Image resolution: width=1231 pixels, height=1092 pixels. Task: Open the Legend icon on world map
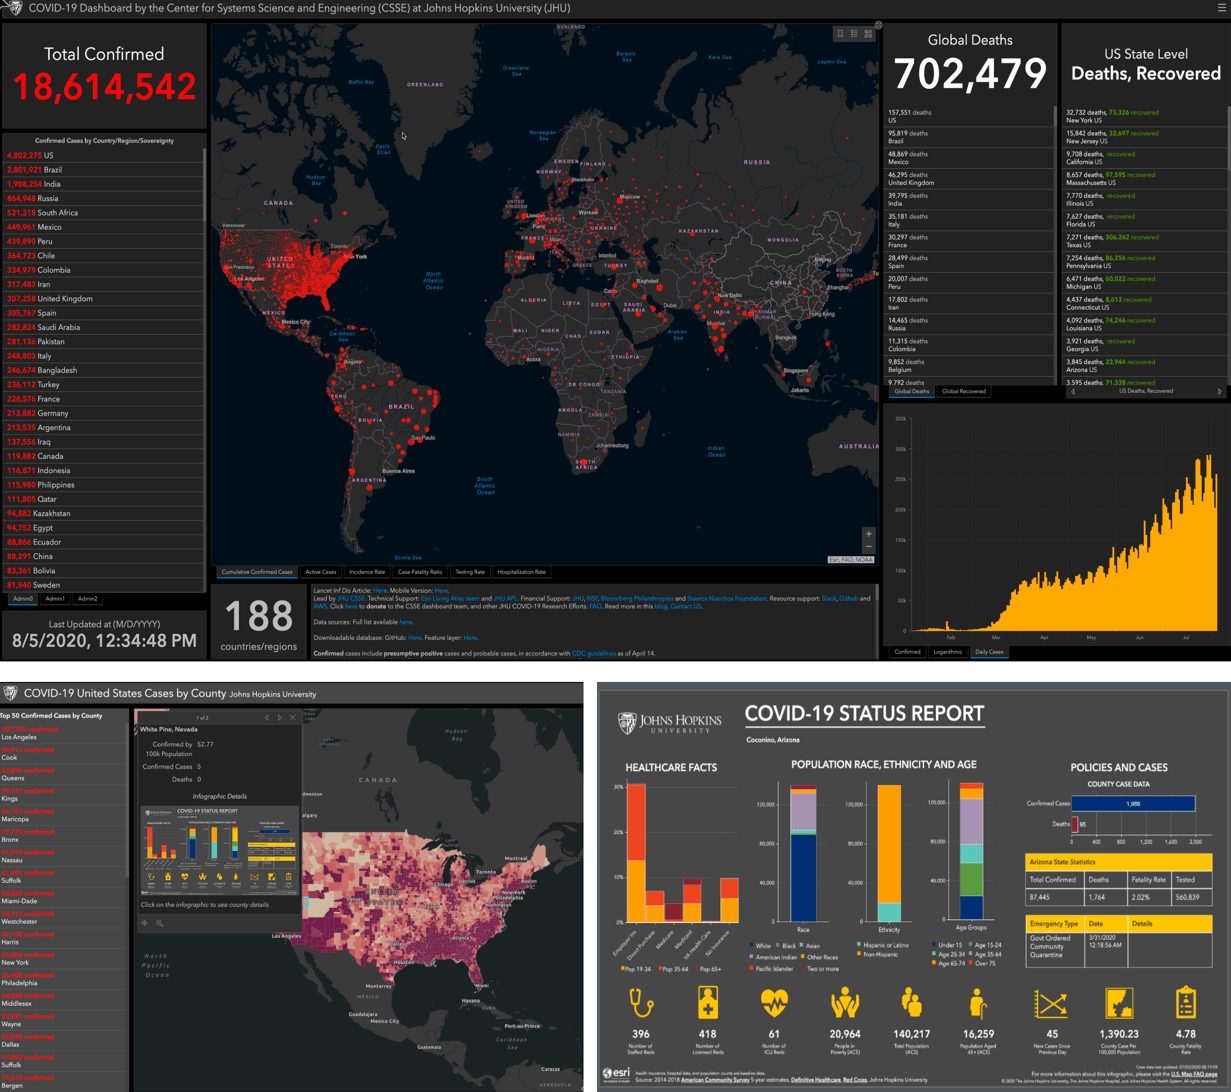click(x=853, y=33)
